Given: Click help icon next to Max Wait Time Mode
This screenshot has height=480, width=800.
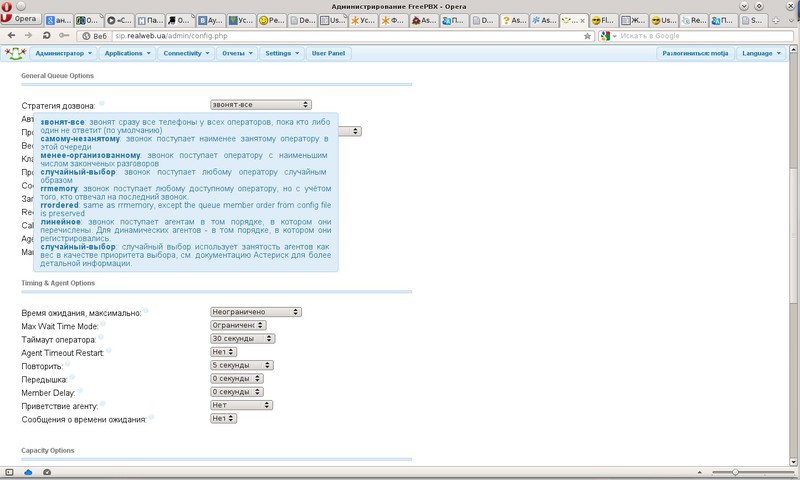Looking at the screenshot, I should click(x=103, y=323).
